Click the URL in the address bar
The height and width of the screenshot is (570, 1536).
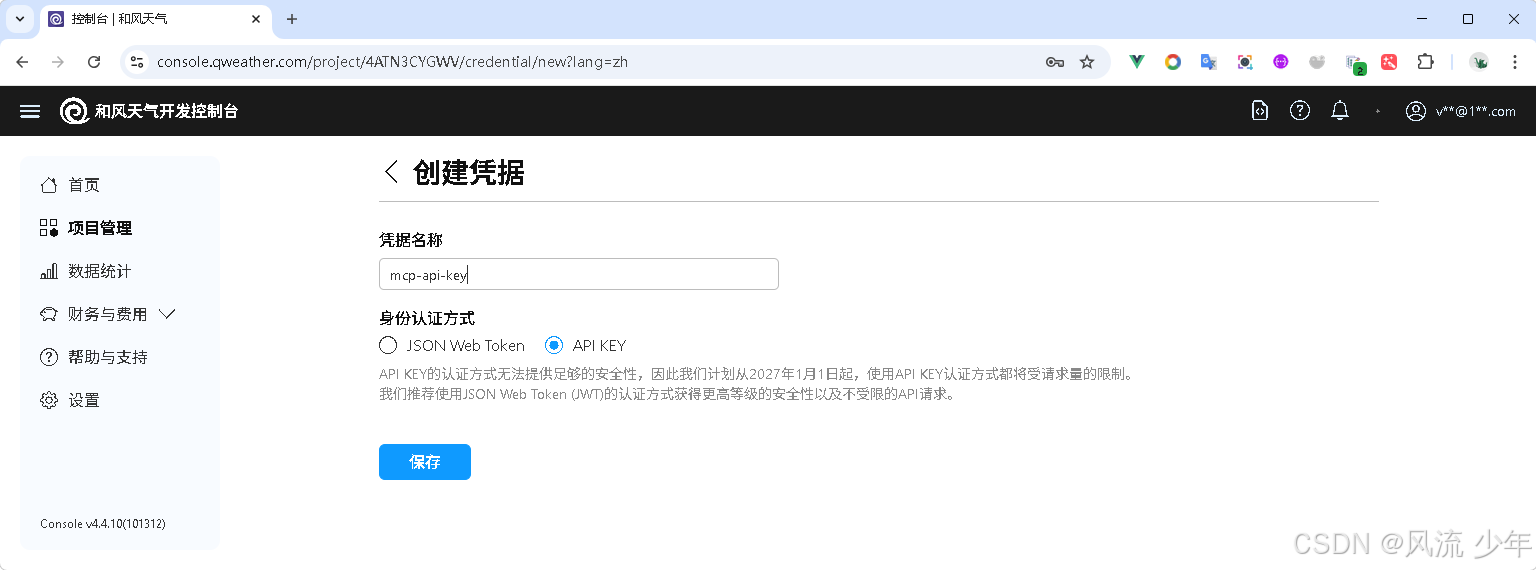[392, 62]
